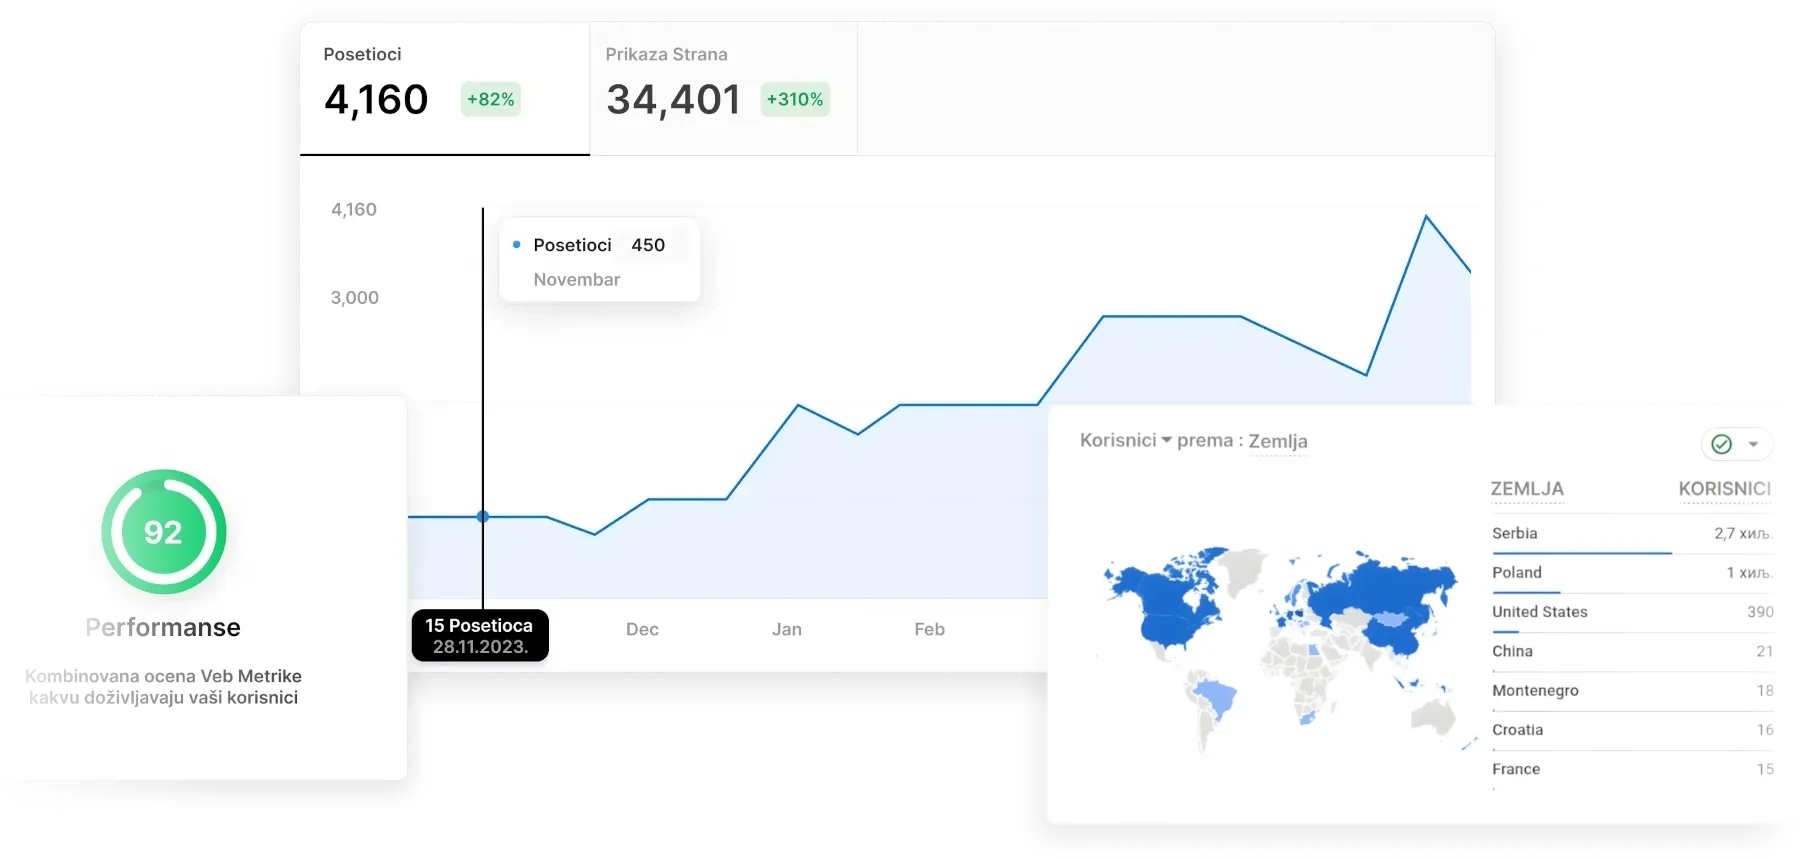Click the 2,7 хиљ. users value
Viewport: 1800px width, 859px height.
click(1742, 534)
